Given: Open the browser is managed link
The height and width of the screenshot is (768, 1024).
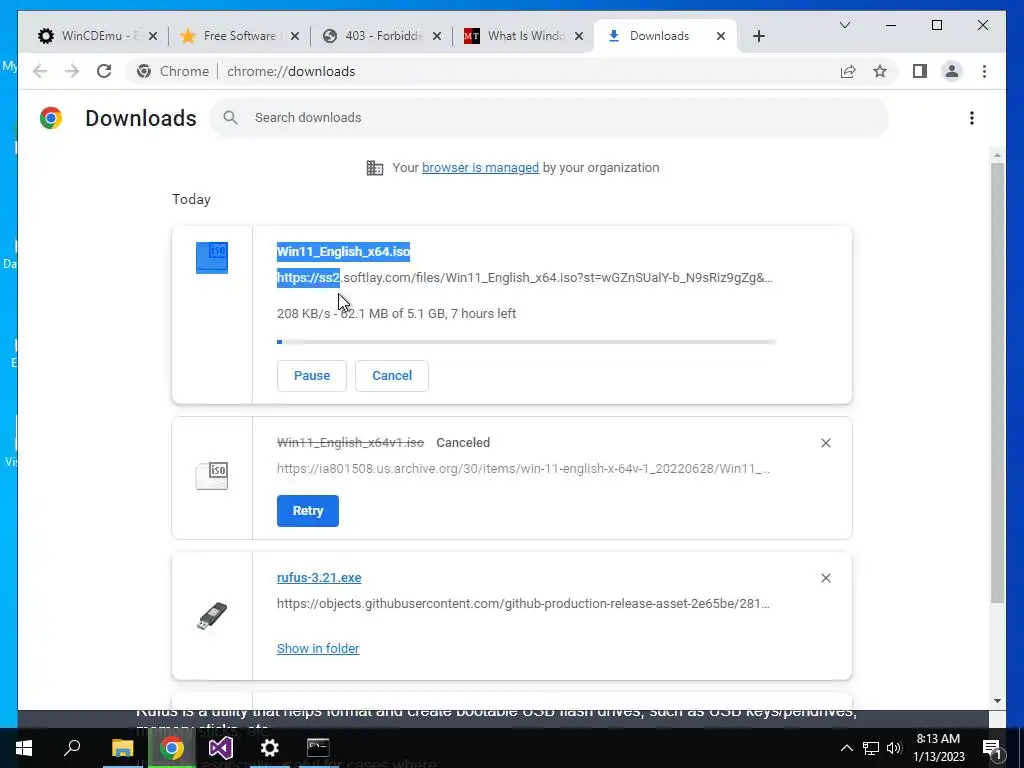Looking at the screenshot, I should click(480, 168).
